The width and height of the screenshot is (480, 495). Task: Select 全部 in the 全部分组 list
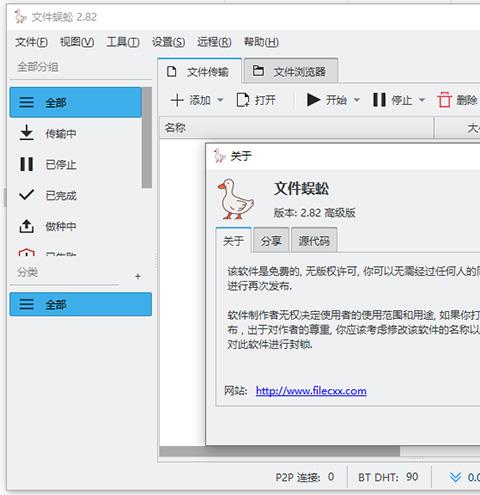point(76,102)
